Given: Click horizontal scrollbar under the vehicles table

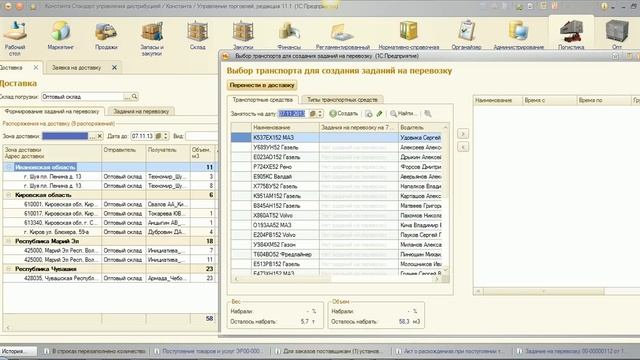Looking at the screenshot, I should click(x=336, y=279).
